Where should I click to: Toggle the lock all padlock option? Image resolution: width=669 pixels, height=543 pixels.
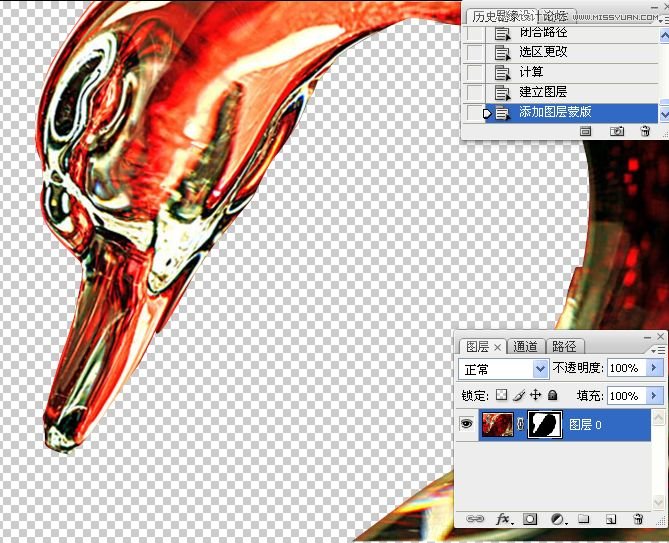(x=552, y=396)
